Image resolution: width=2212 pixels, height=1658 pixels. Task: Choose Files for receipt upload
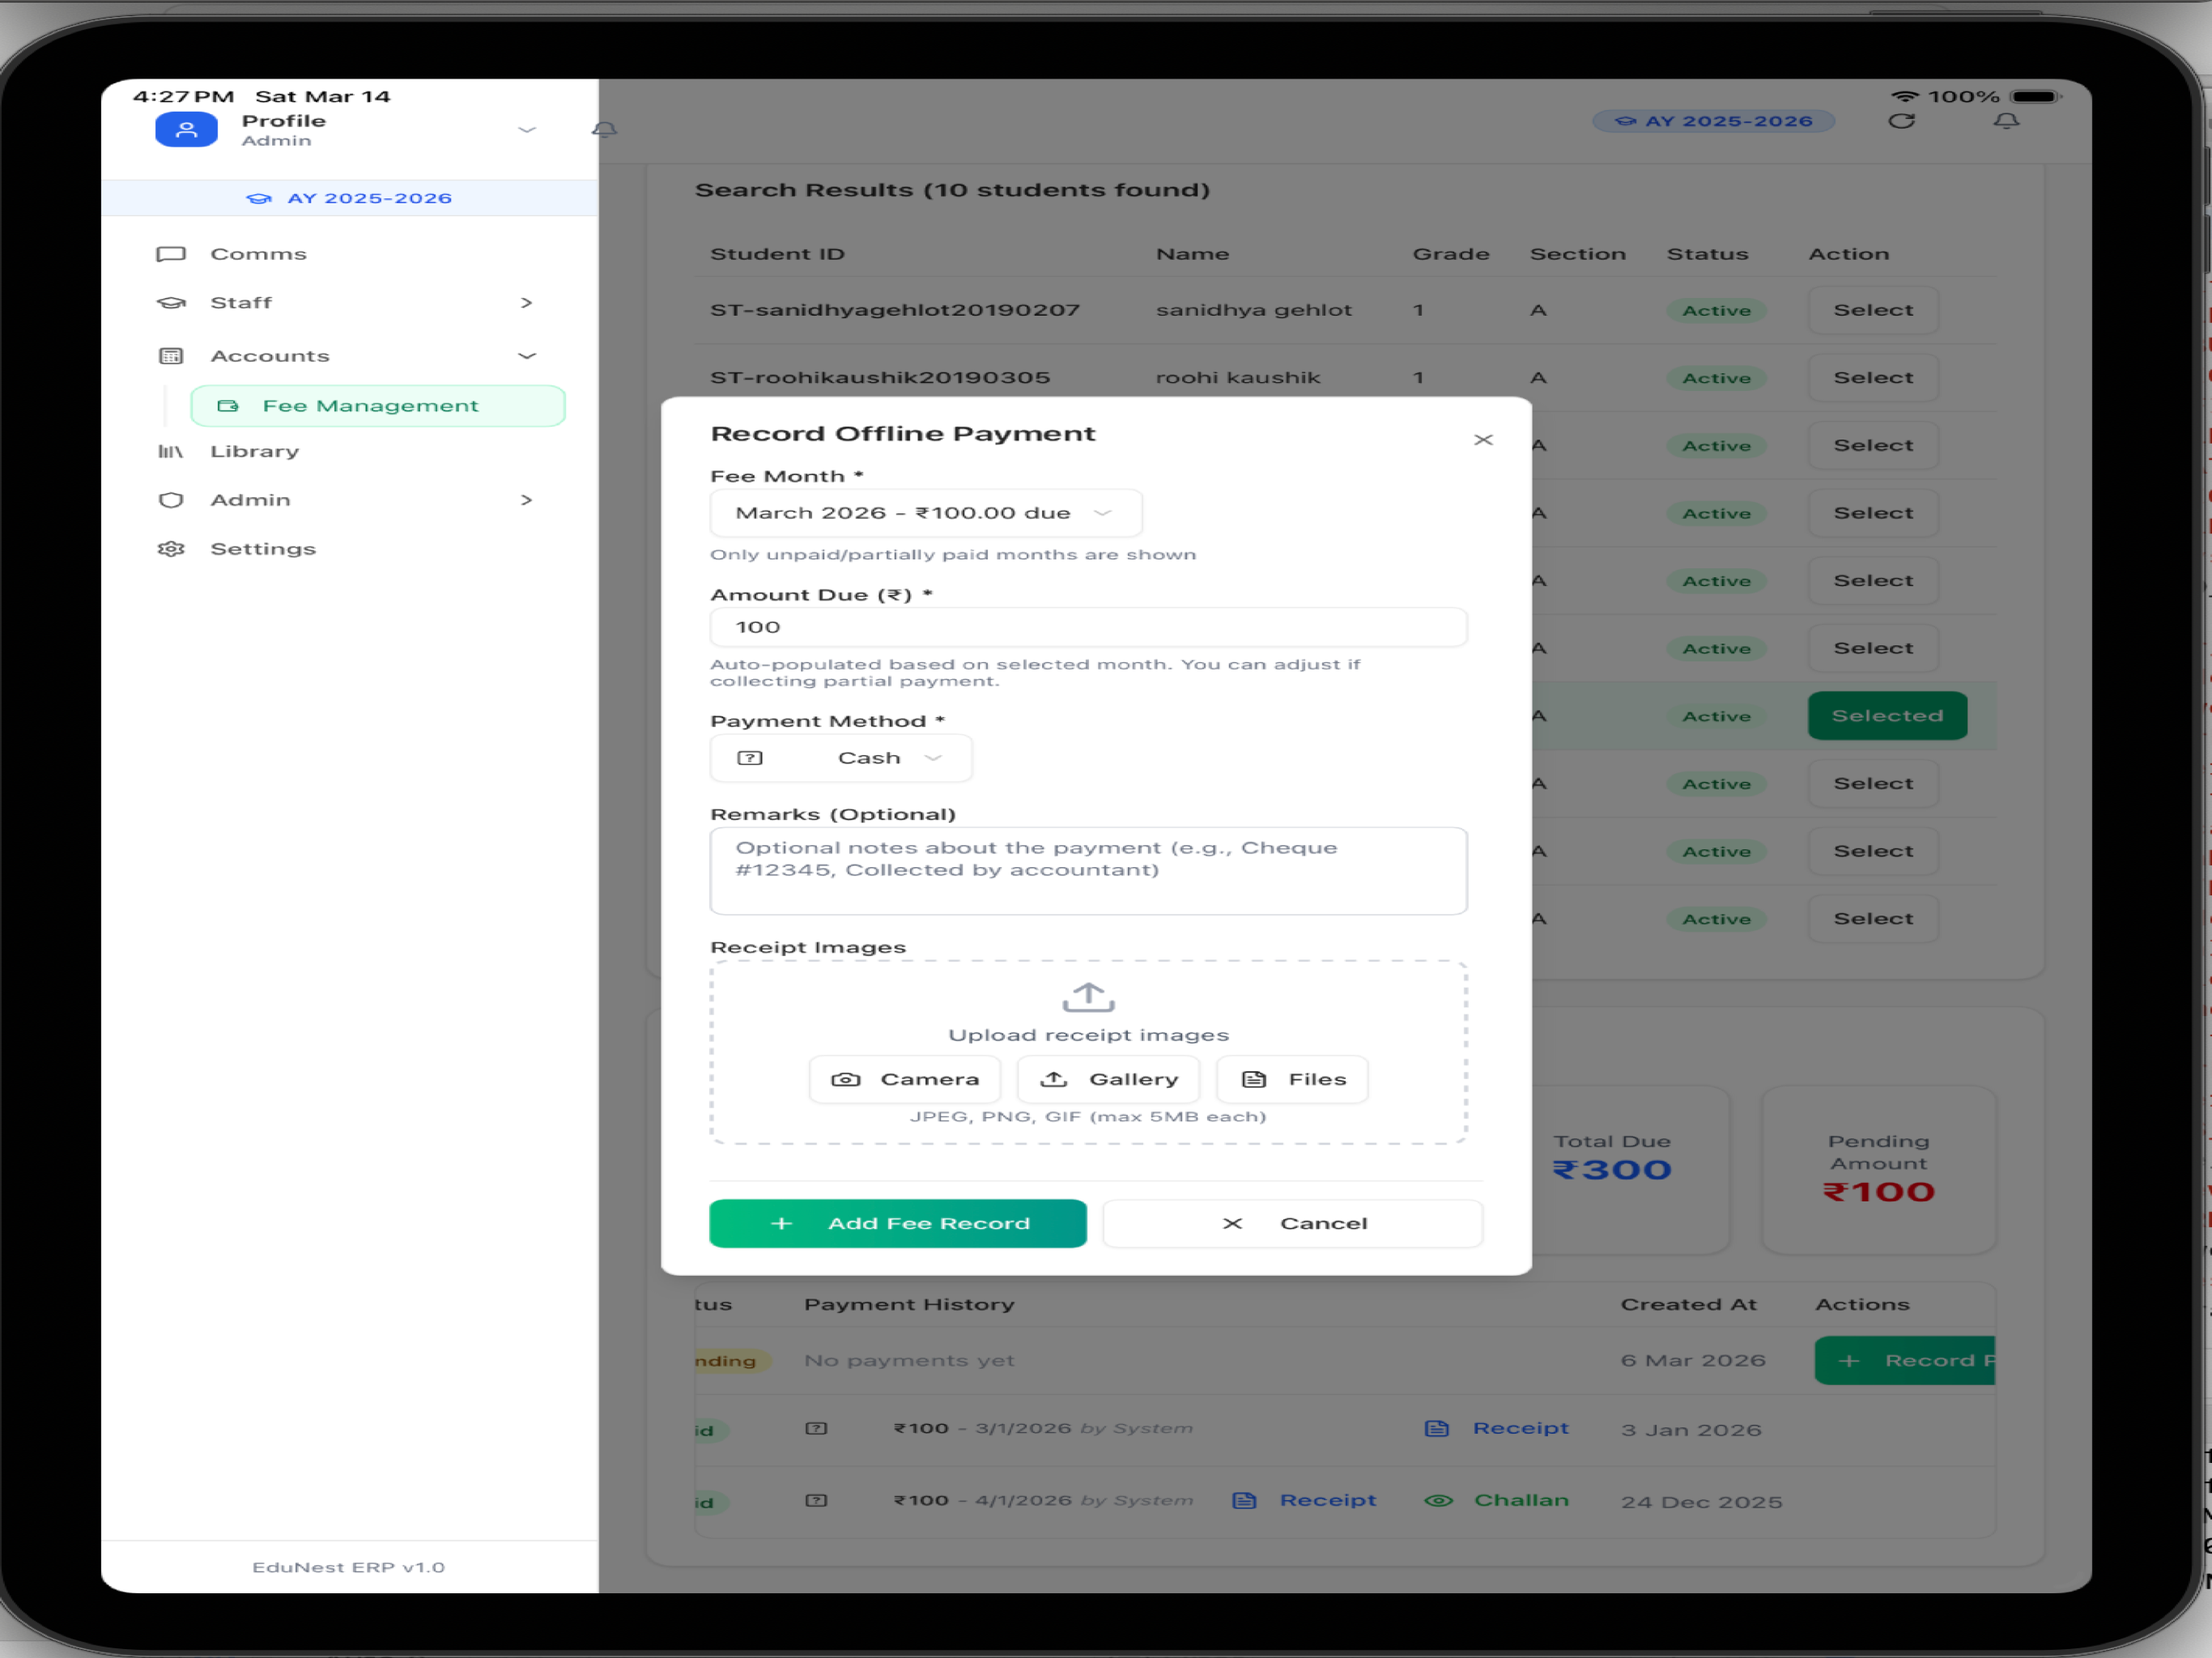click(x=1292, y=1079)
